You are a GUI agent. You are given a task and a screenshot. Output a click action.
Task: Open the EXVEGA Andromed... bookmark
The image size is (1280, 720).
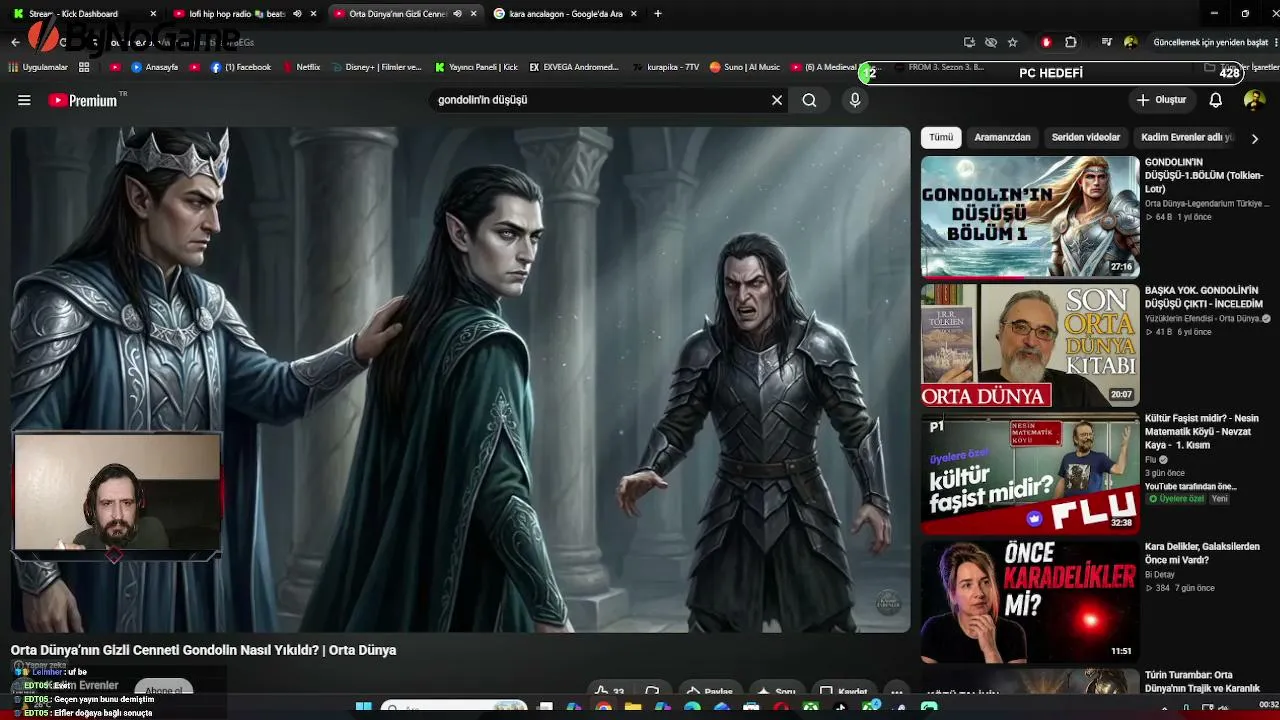click(x=574, y=67)
